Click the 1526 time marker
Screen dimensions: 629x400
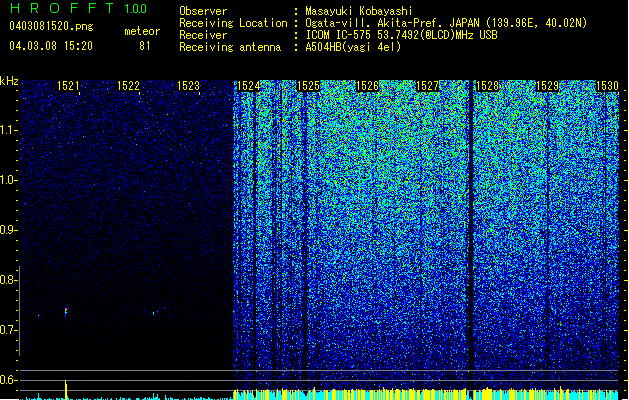tap(368, 86)
